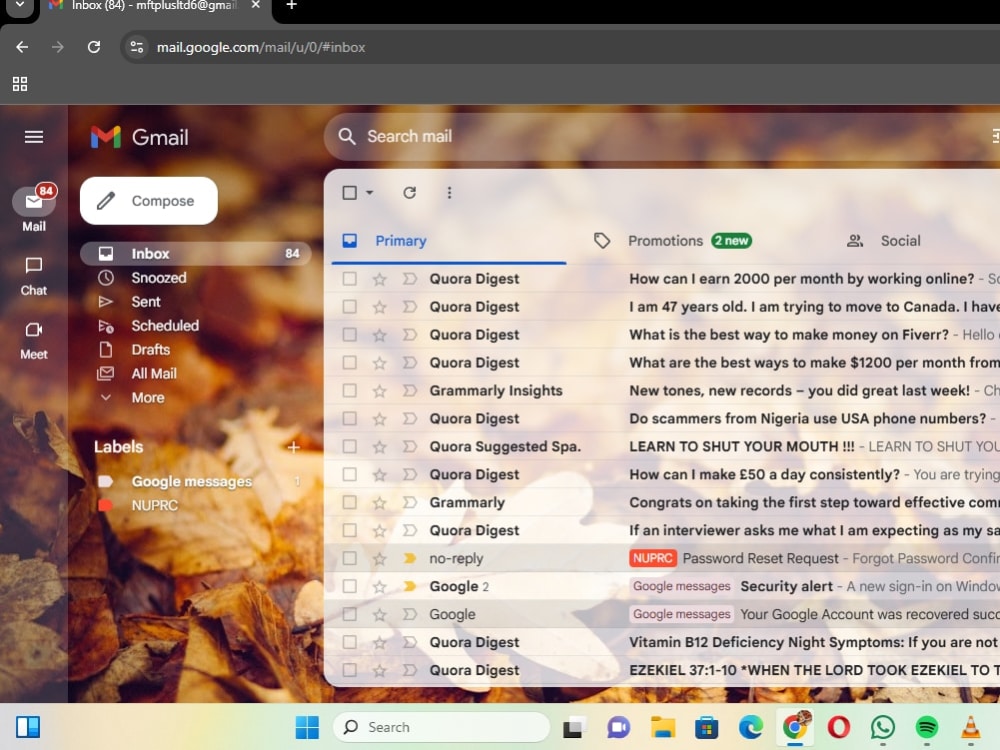Click the address bar URL
This screenshot has width=1000, height=750.
point(261,47)
